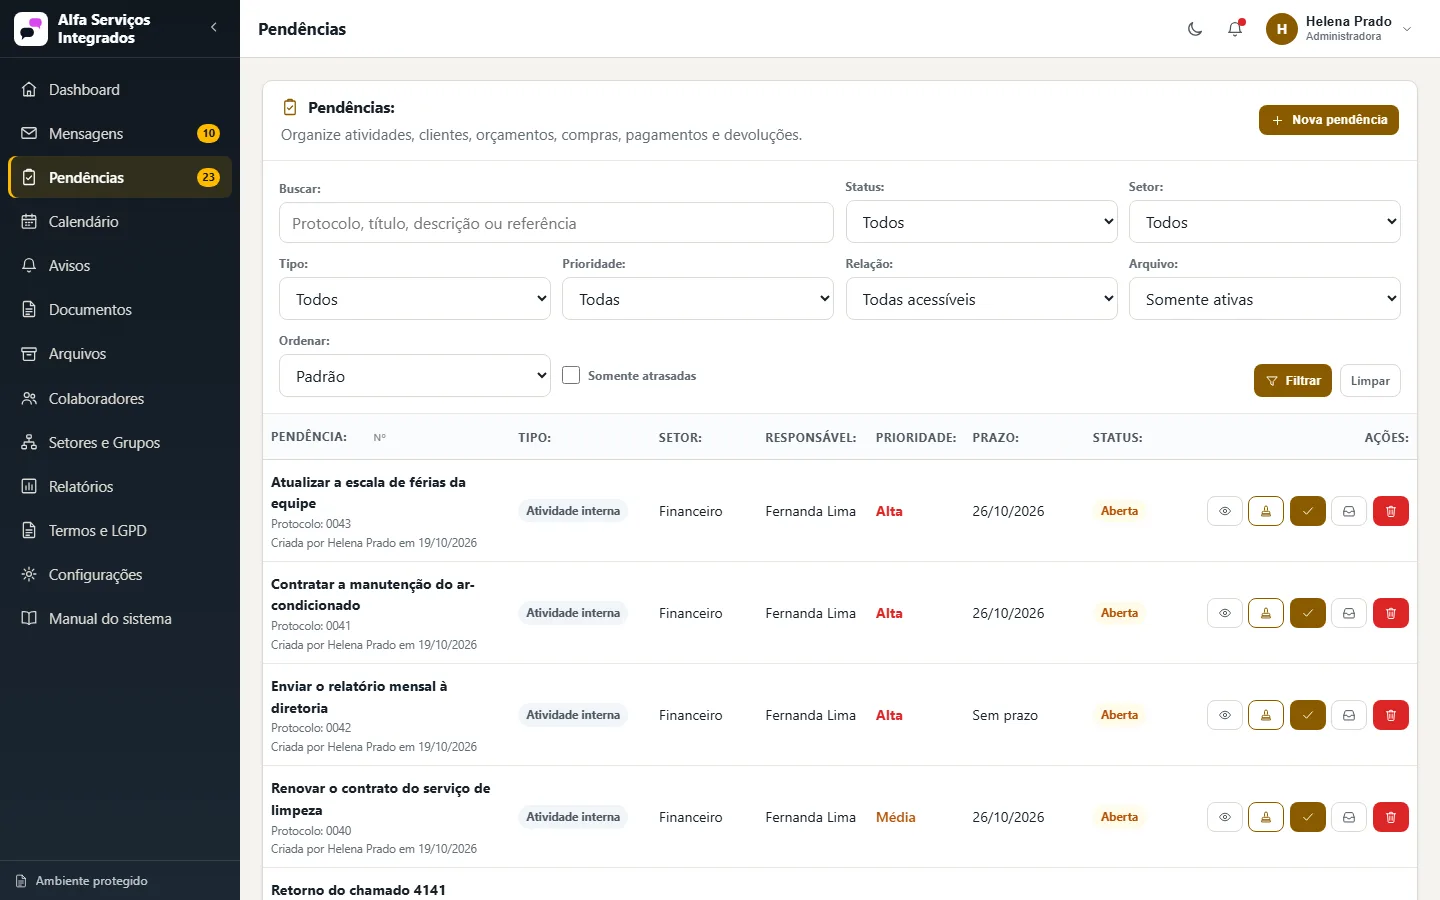Delete the 'Contratar a manutenção do ar-condicionado' pendência
Image resolution: width=1440 pixels, height=900 pixels.
1391,613
